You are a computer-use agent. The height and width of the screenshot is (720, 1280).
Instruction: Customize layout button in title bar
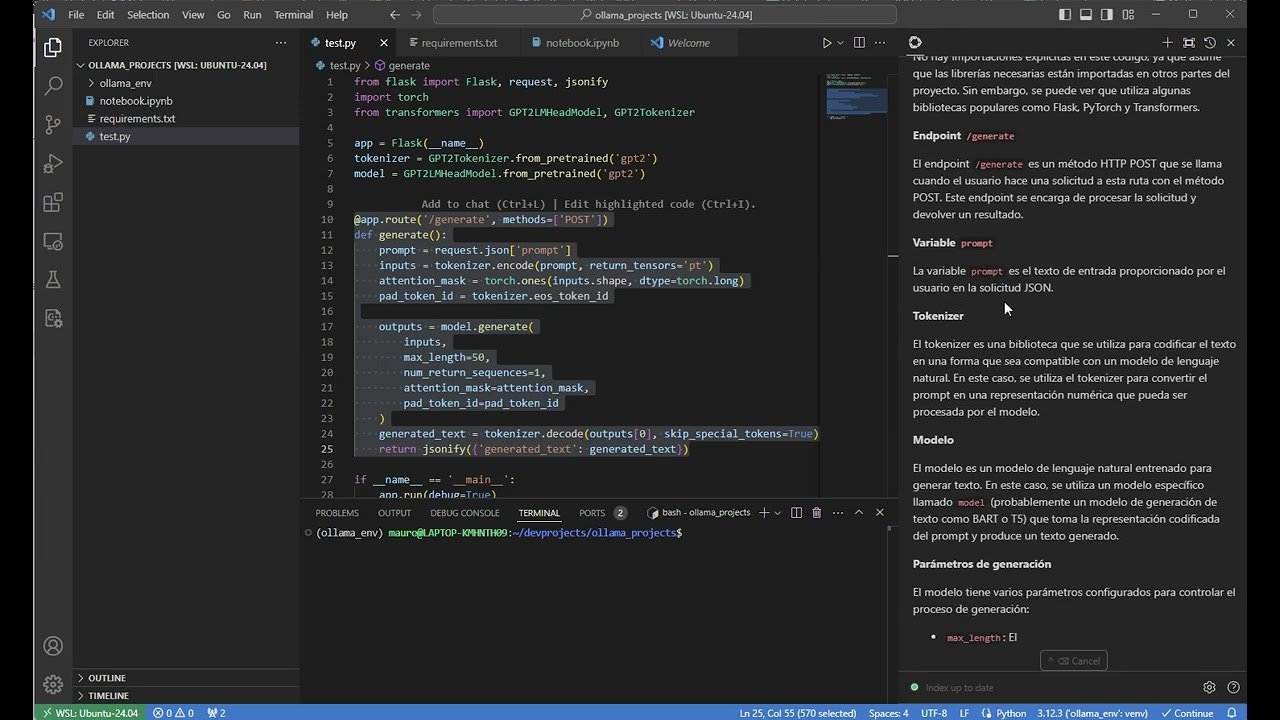click(x=1129, y=15)
